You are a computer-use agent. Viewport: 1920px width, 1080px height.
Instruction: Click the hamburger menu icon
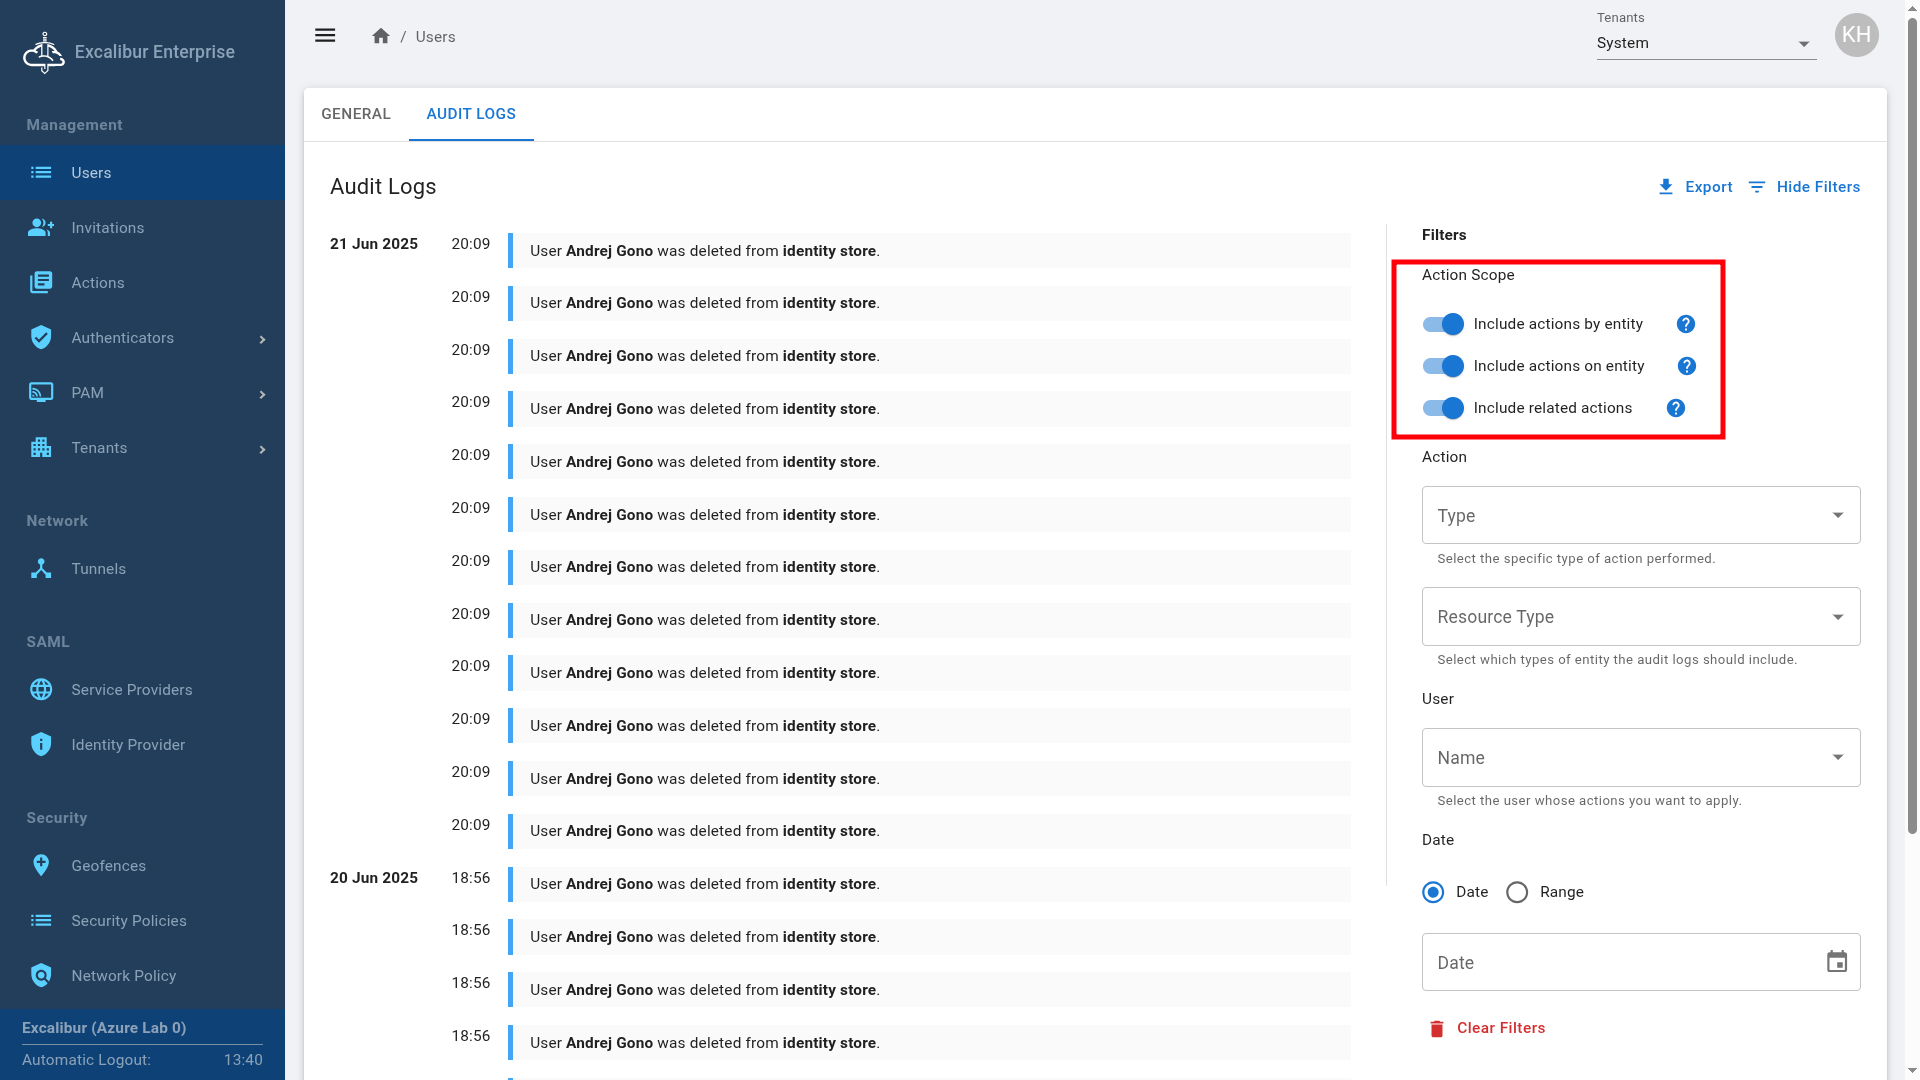click(325, 36)
